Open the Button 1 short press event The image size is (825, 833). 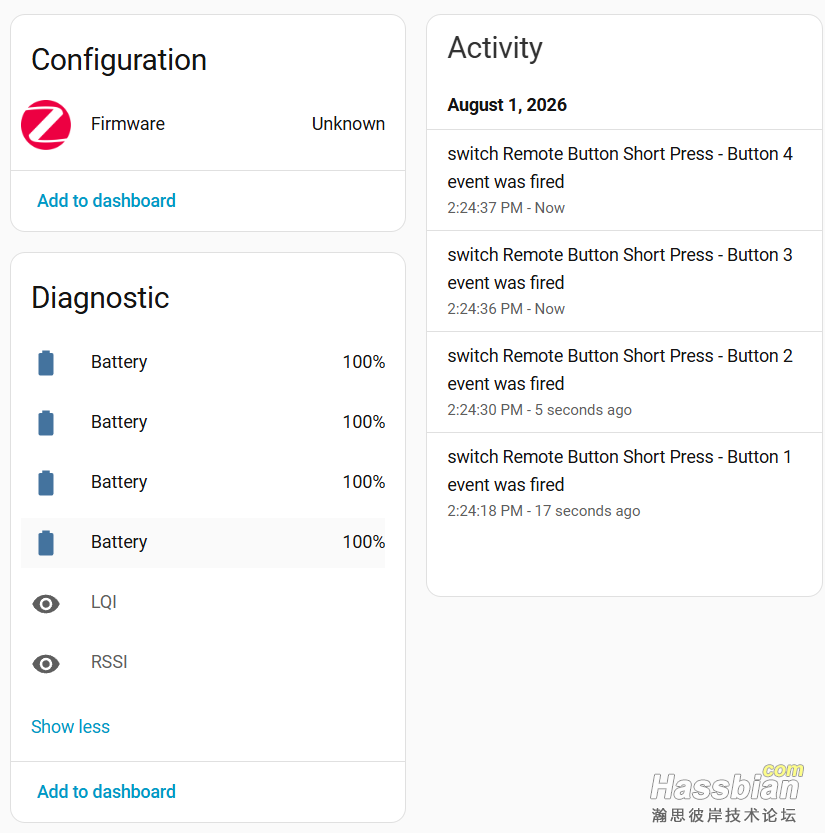624,483
